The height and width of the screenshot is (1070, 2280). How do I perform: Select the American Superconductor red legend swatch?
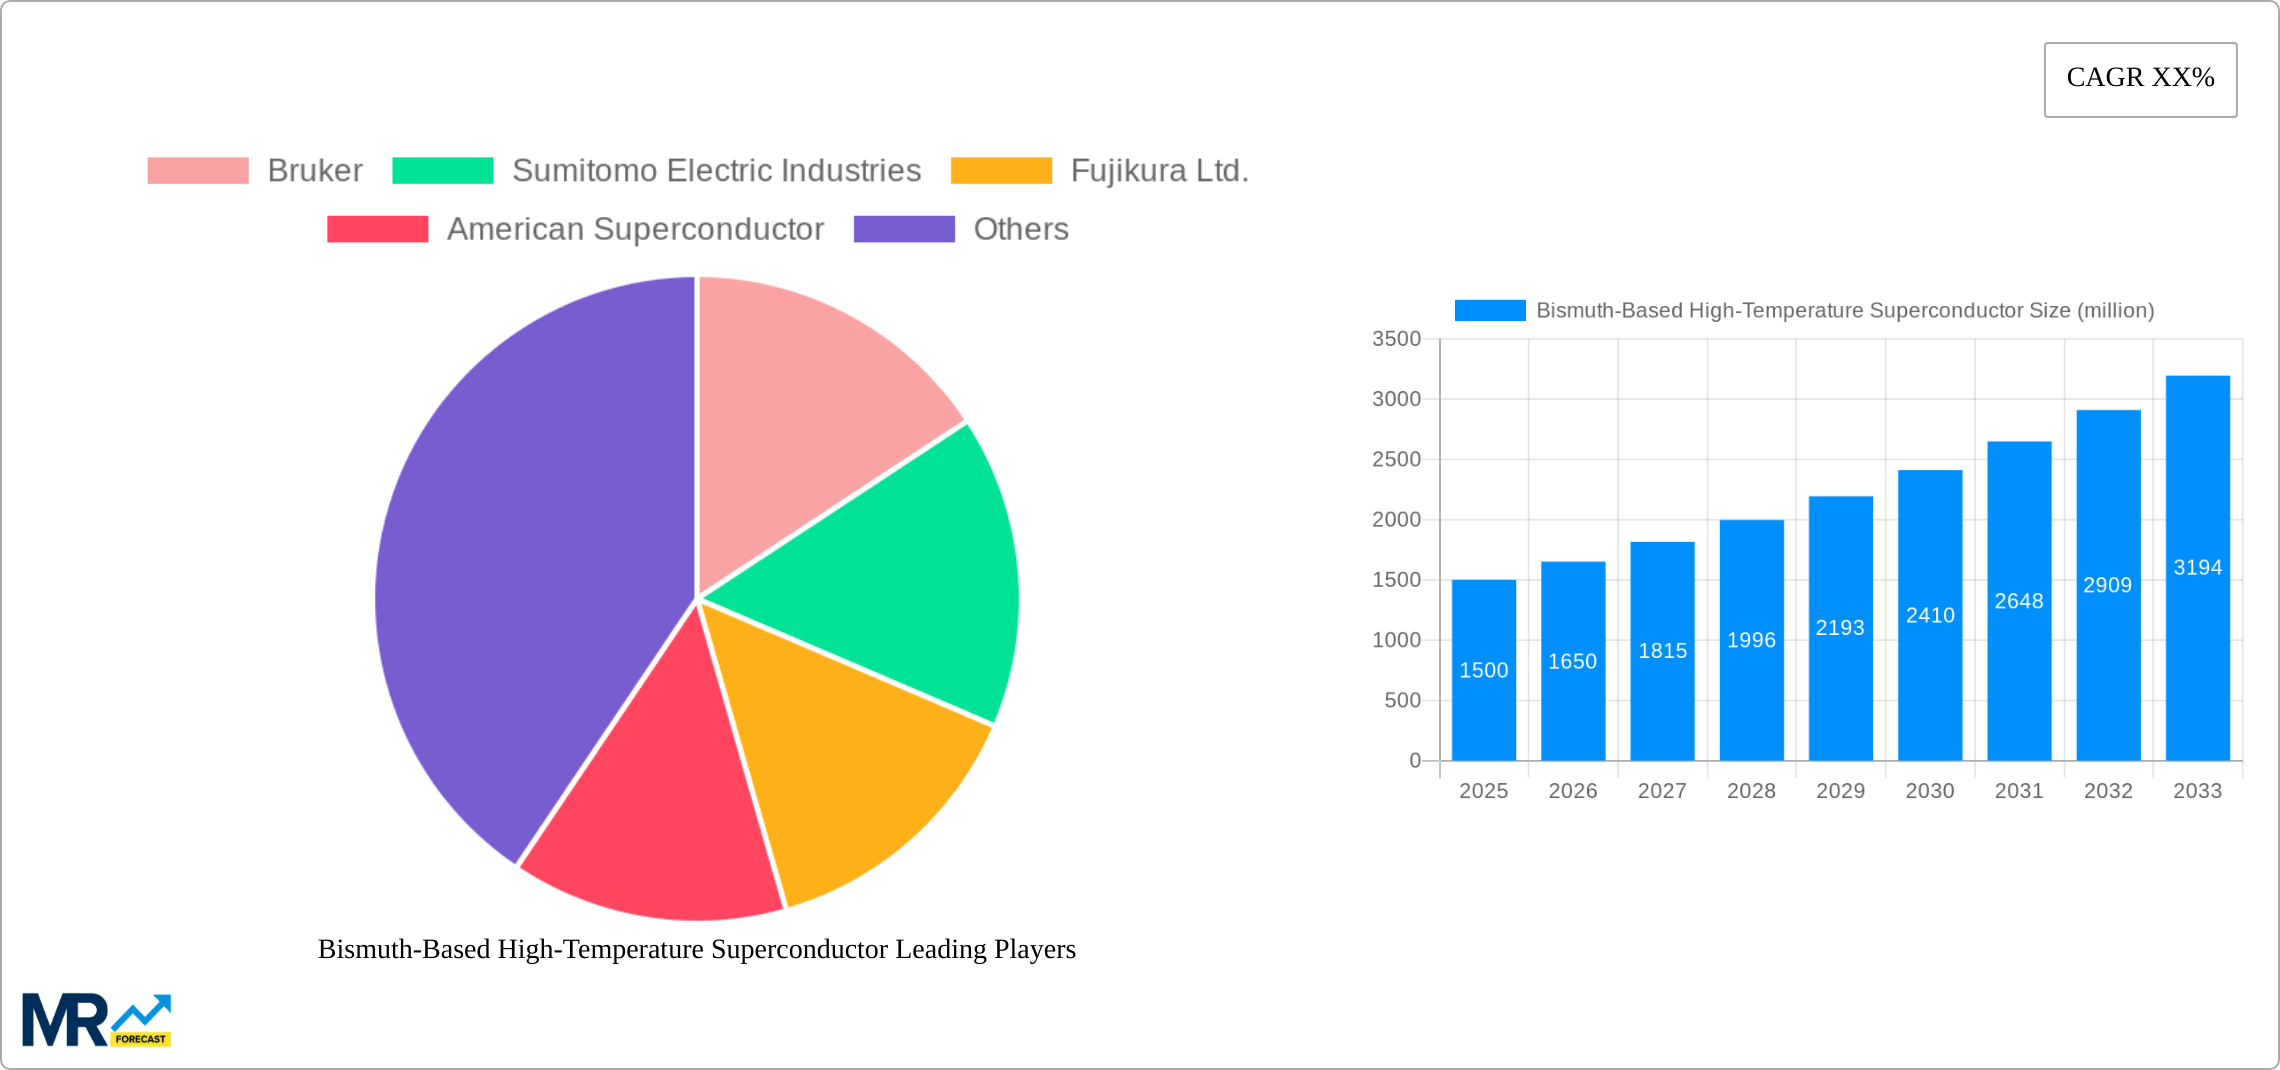pos(377,229)
